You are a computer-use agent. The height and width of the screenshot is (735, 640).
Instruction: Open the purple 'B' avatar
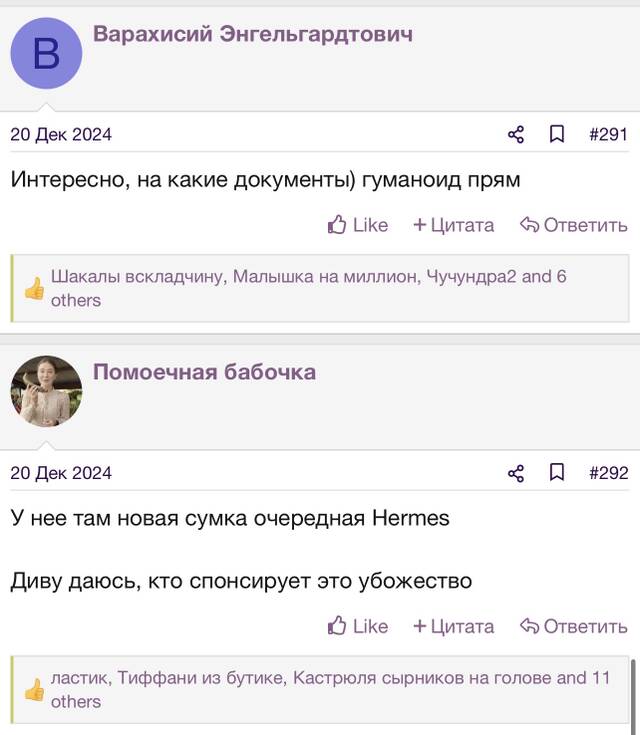(x=46, y=53)
